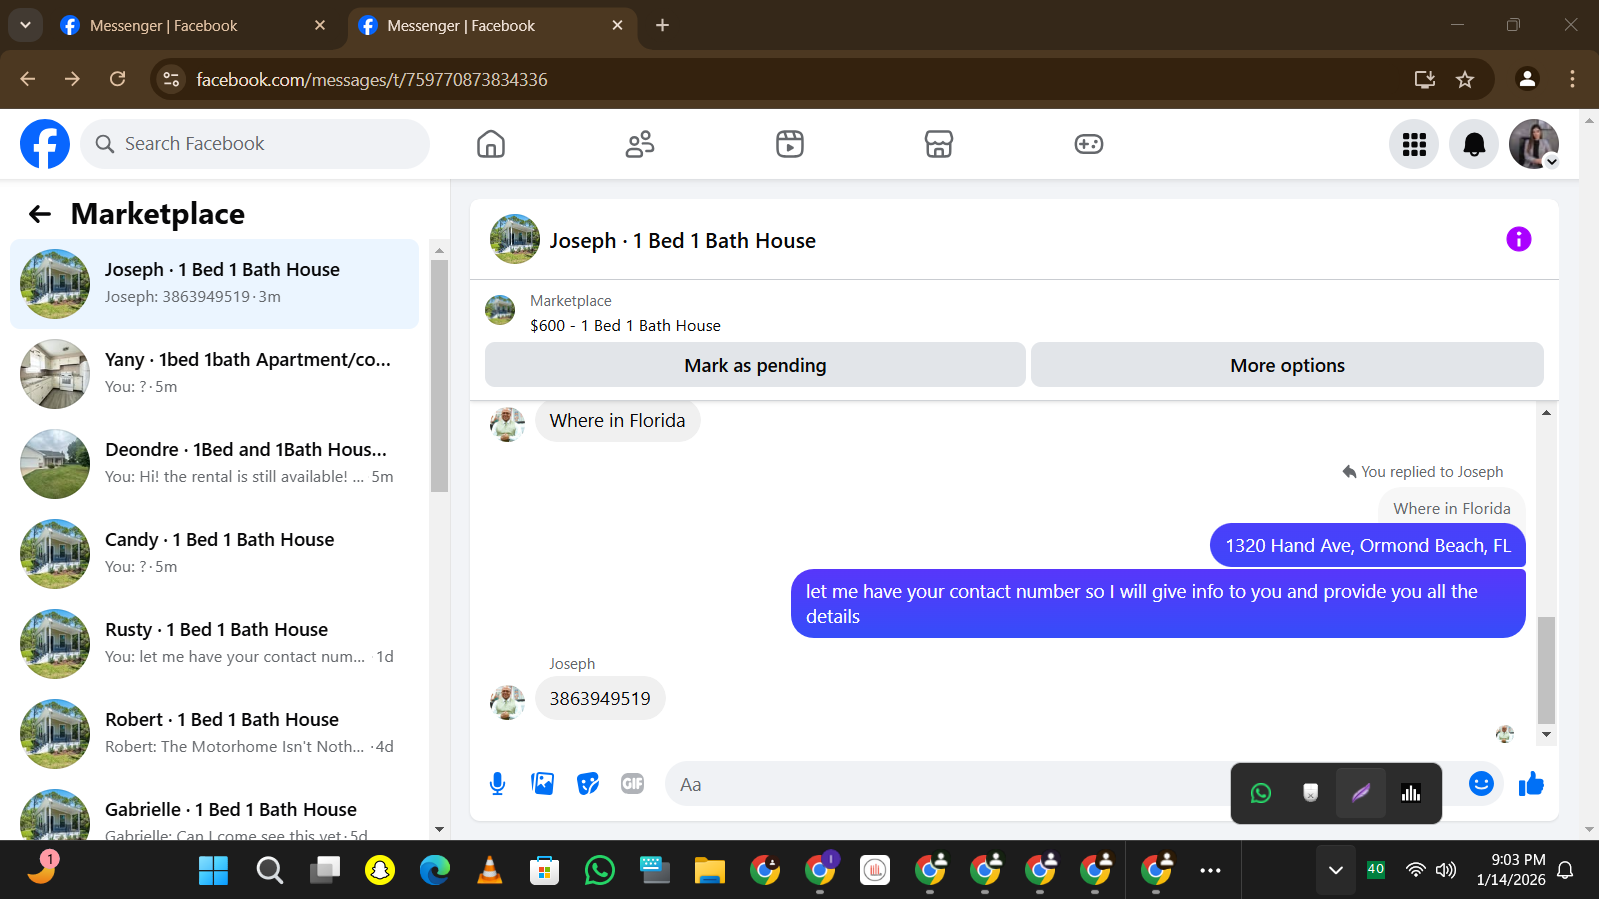Open conversation information (purple i icon)

coord(1519,239)
